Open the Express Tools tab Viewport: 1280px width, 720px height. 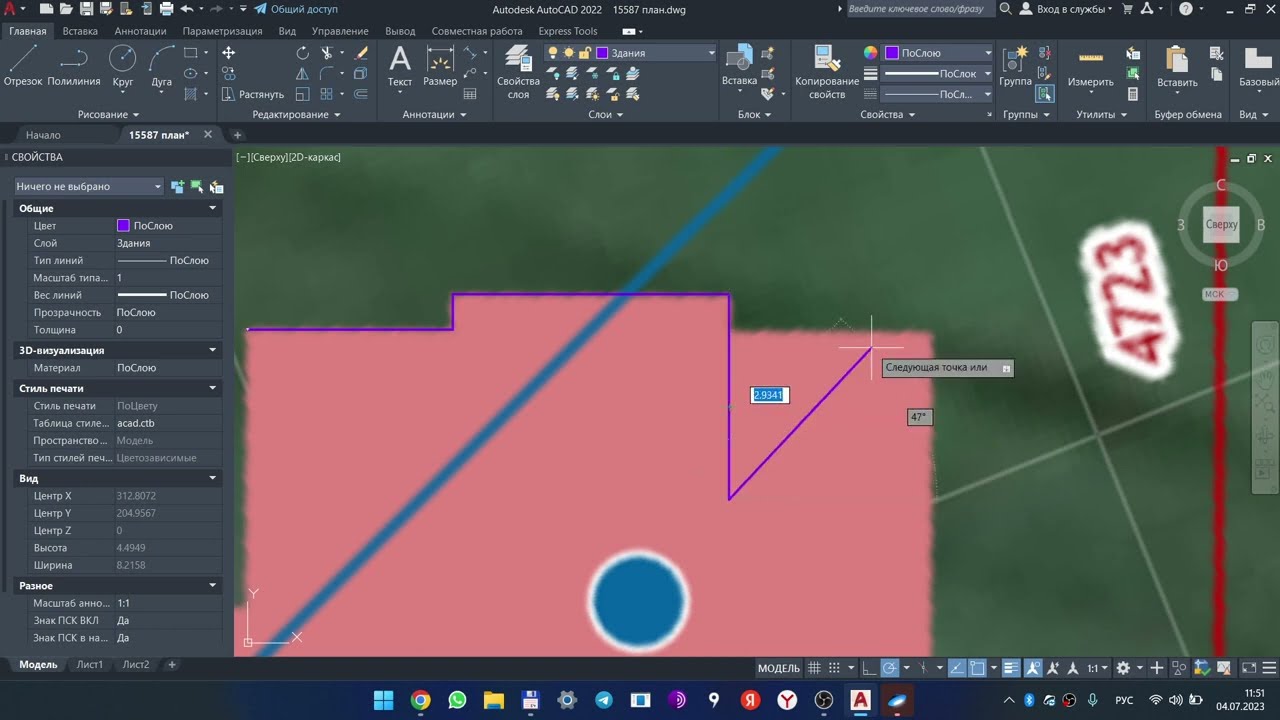[x=568, y=31]
